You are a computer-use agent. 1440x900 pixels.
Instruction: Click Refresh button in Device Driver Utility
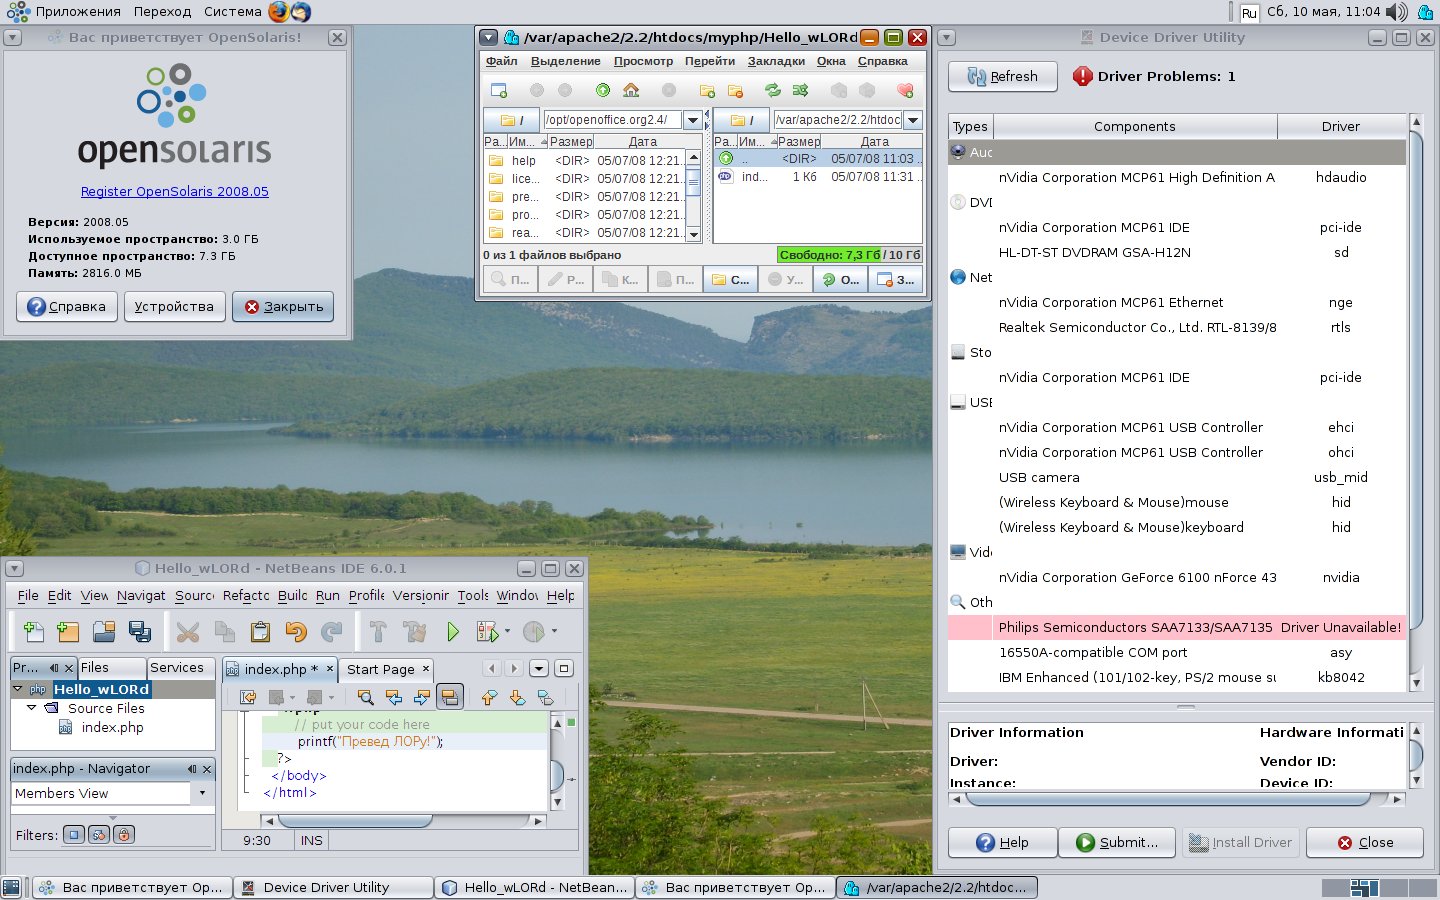pos(1003,76)
